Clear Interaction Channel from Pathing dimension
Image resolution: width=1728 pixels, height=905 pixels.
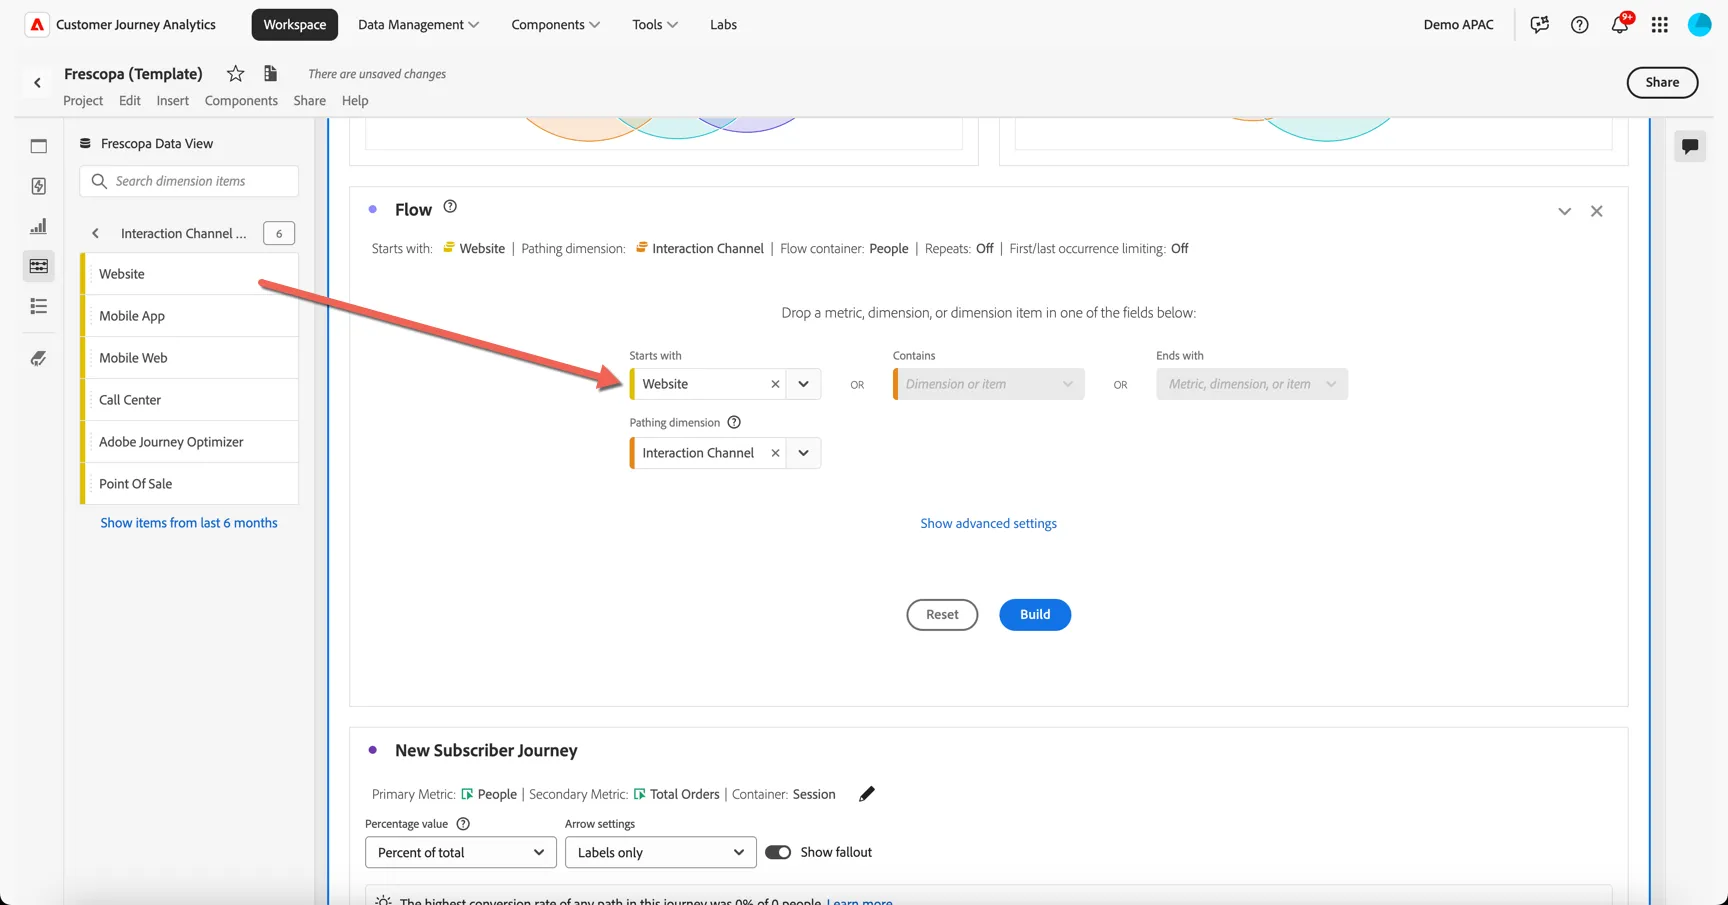(775, 453)
